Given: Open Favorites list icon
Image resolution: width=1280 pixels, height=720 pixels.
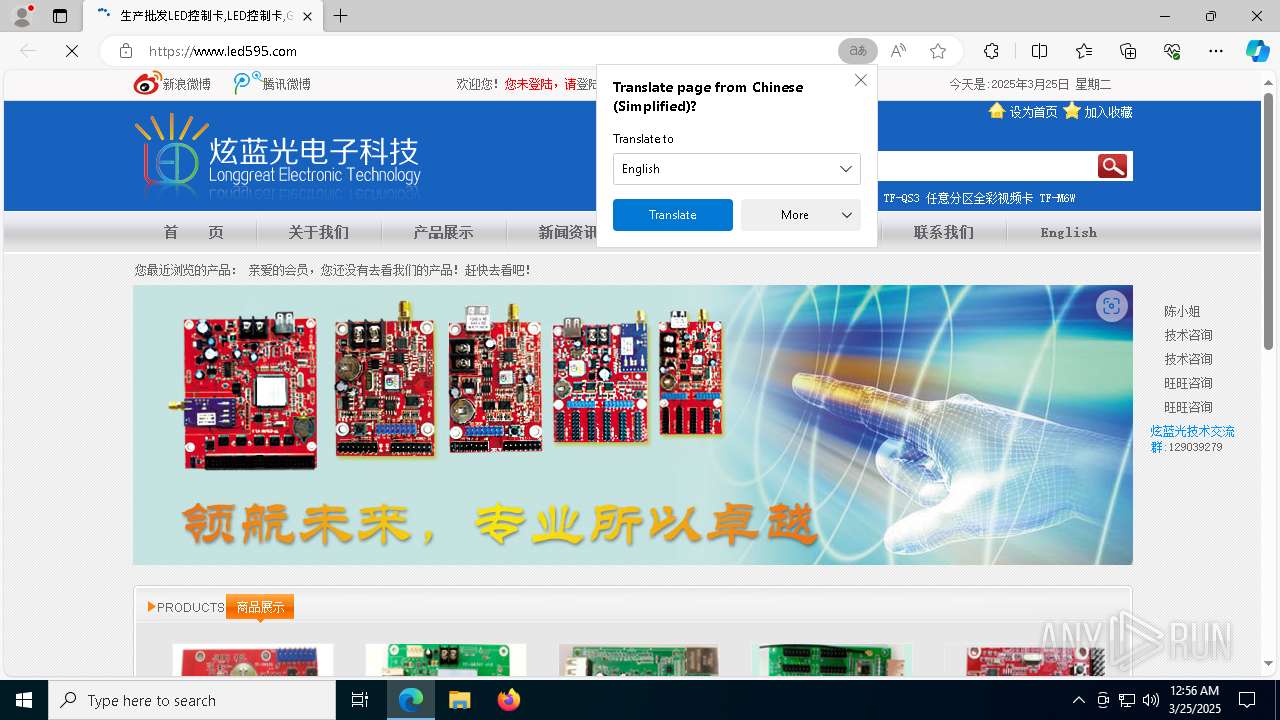Looking at the screenshot, I should pos(1084,51).
